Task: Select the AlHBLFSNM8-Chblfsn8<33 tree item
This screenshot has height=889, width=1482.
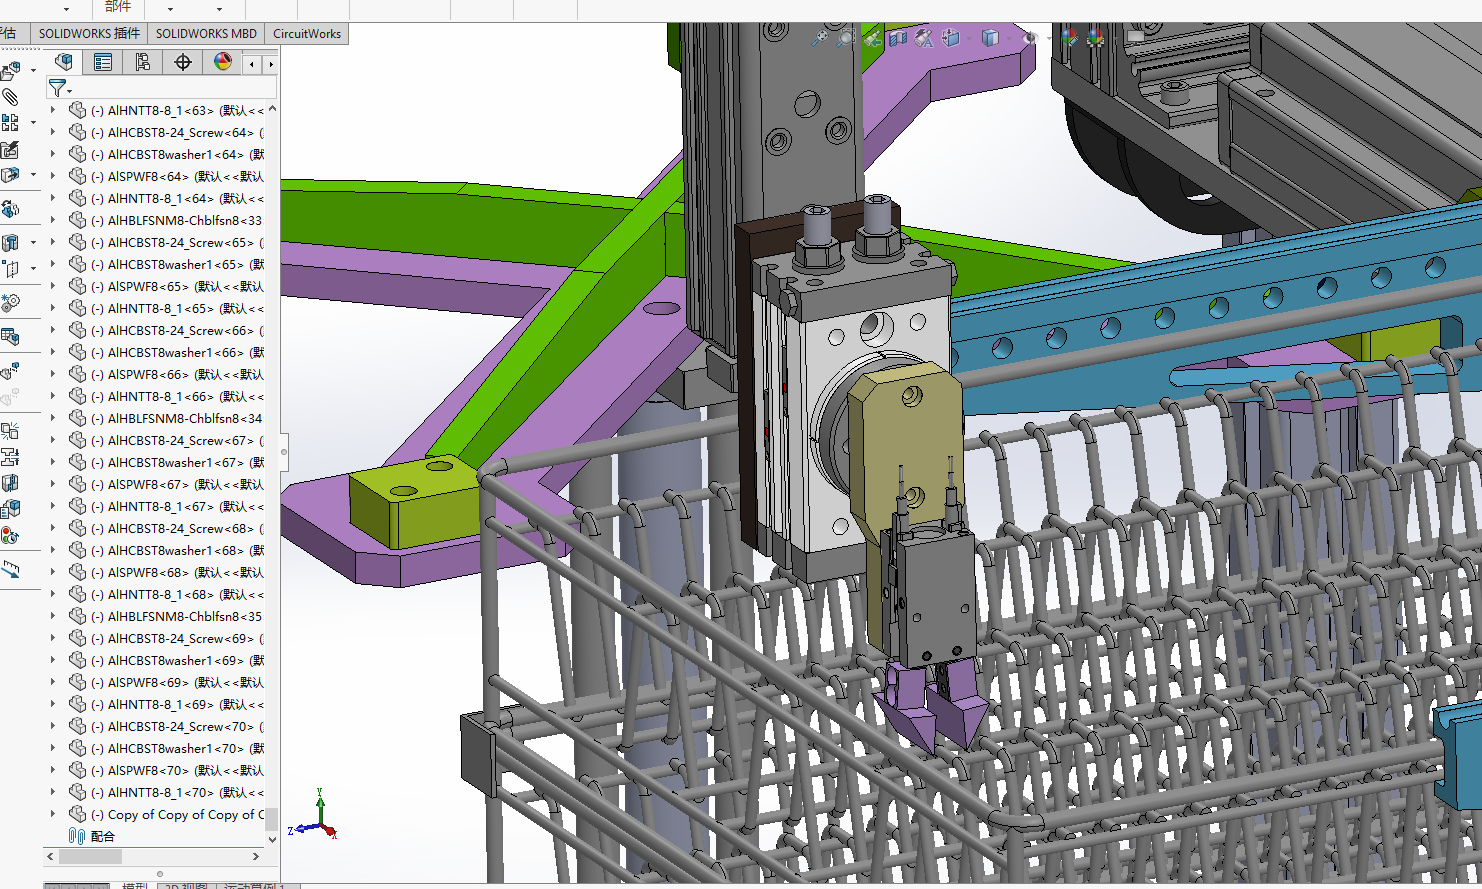Action: pyautogui.click(x=176, y=220)
